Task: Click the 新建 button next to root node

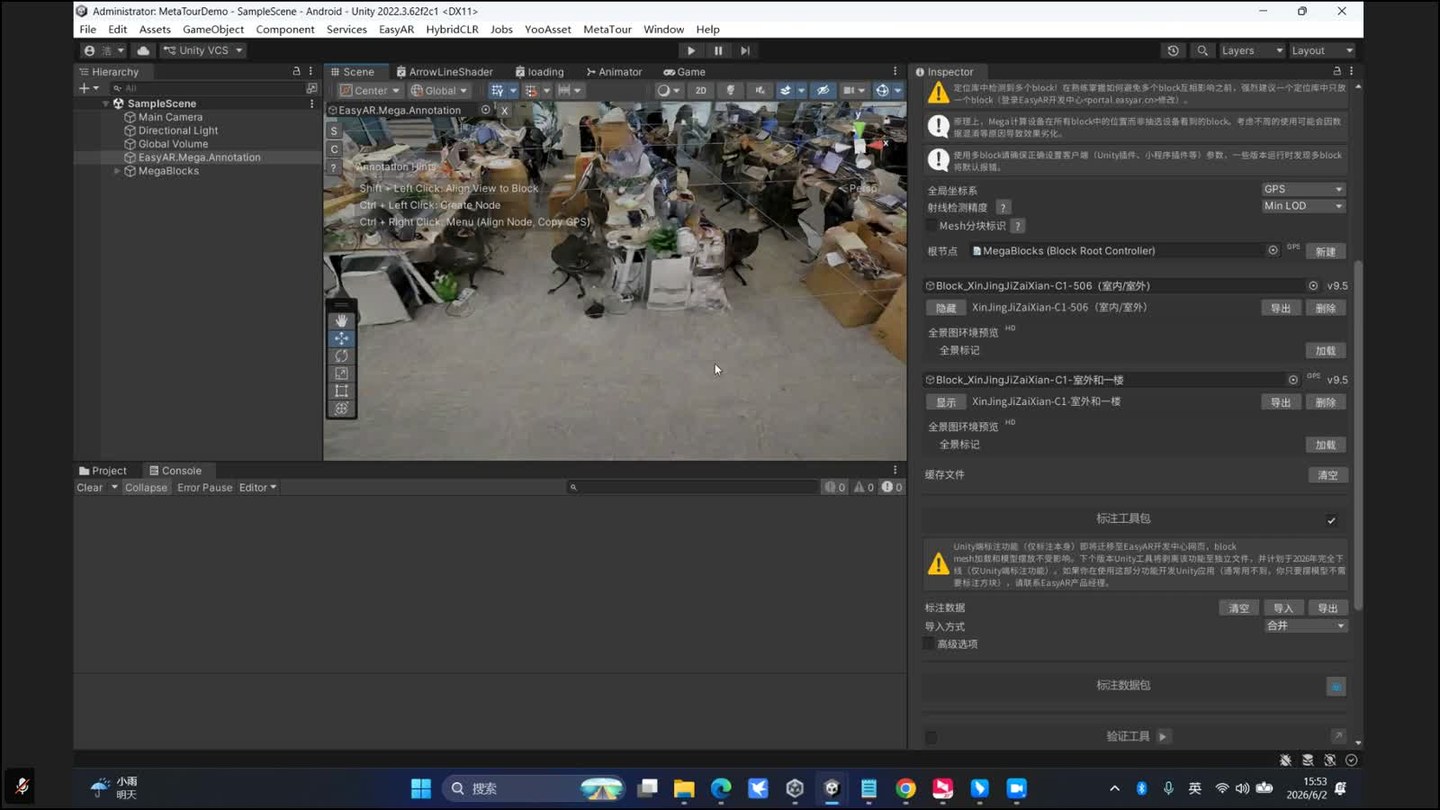Action: (1325, 251)
